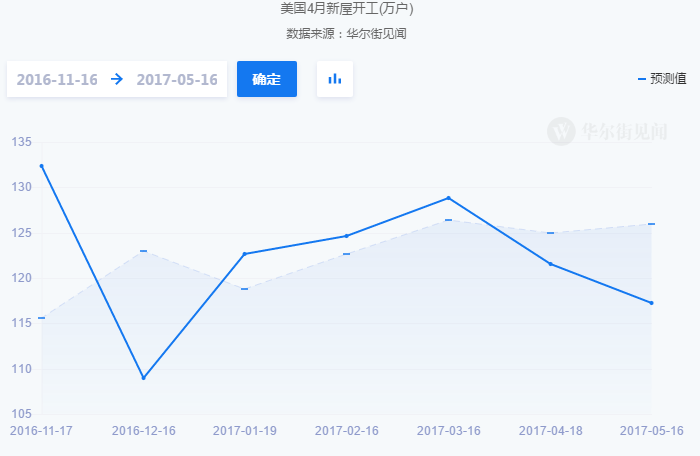Click chart title 美国4月新屋开工(万户)
This screenshot has height=456, width=700.
(347, 8)
